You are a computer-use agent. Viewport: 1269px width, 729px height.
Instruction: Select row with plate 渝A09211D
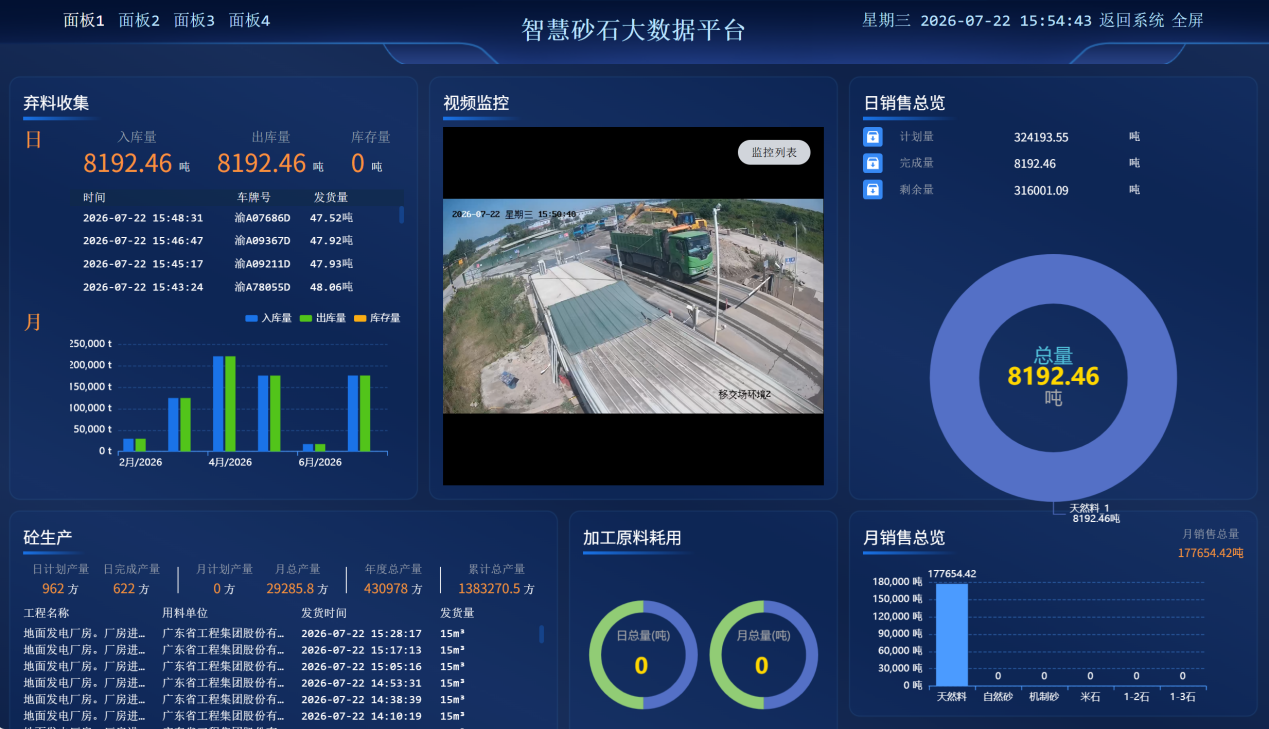click(x=240, y=264)
